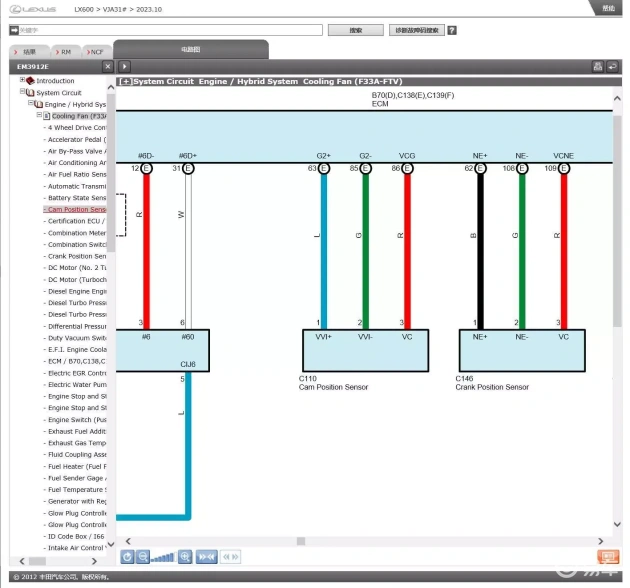Zoom in the wiring diagram
The image size is (630, 588).
(184, 557)
